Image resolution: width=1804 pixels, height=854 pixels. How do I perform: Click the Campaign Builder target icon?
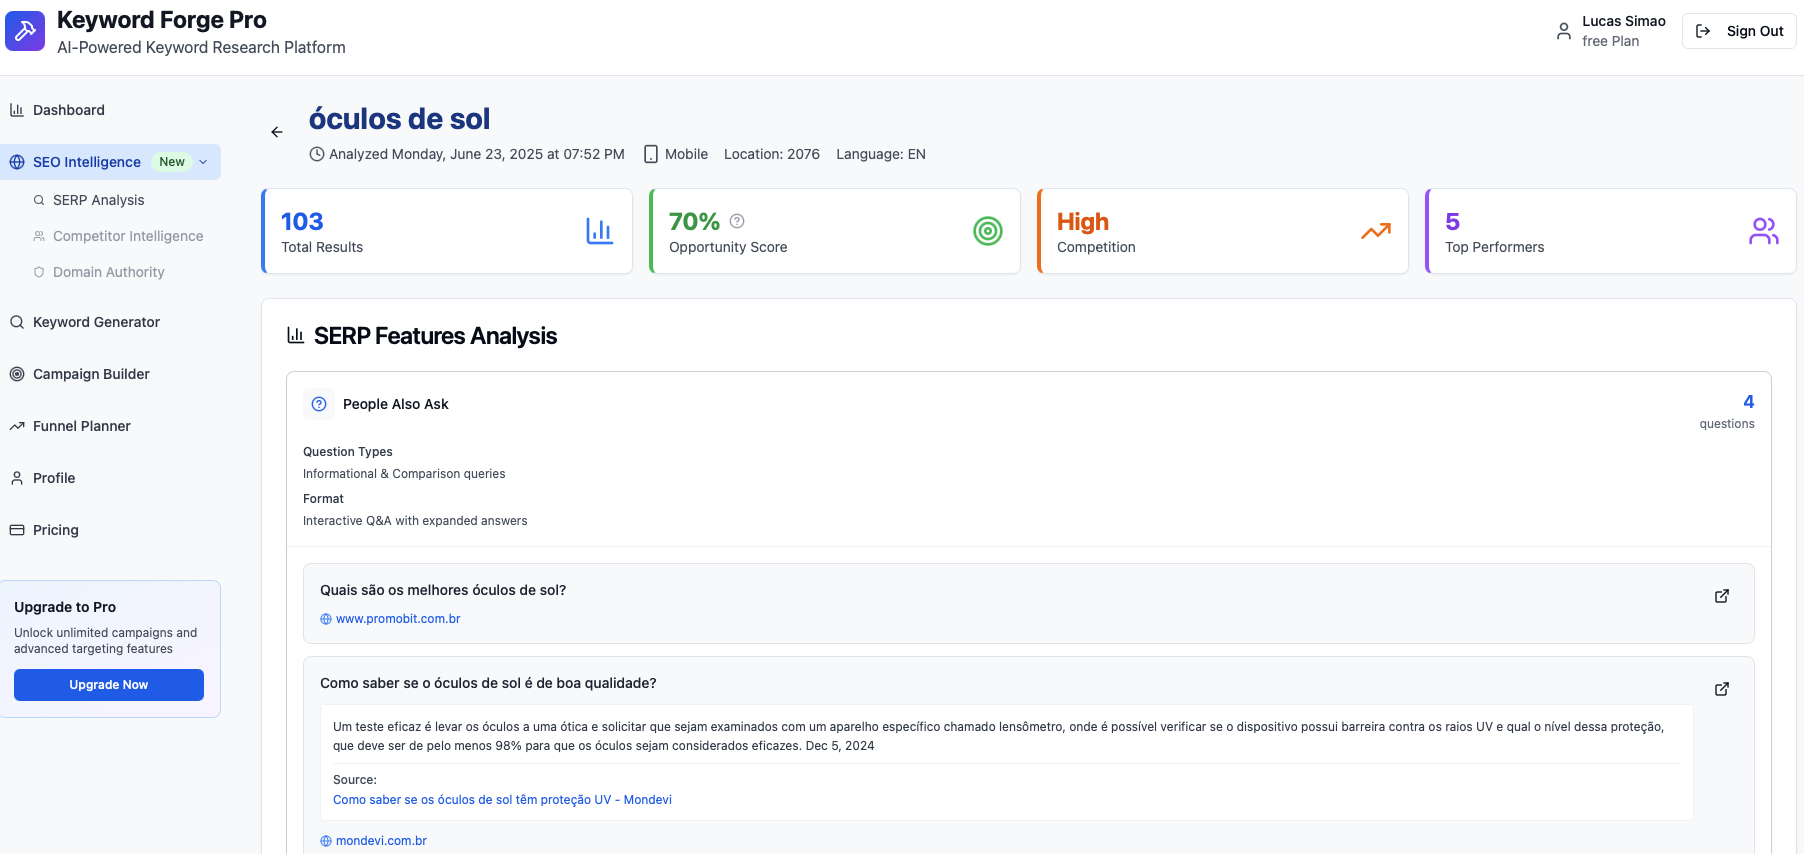coord(17,374)
